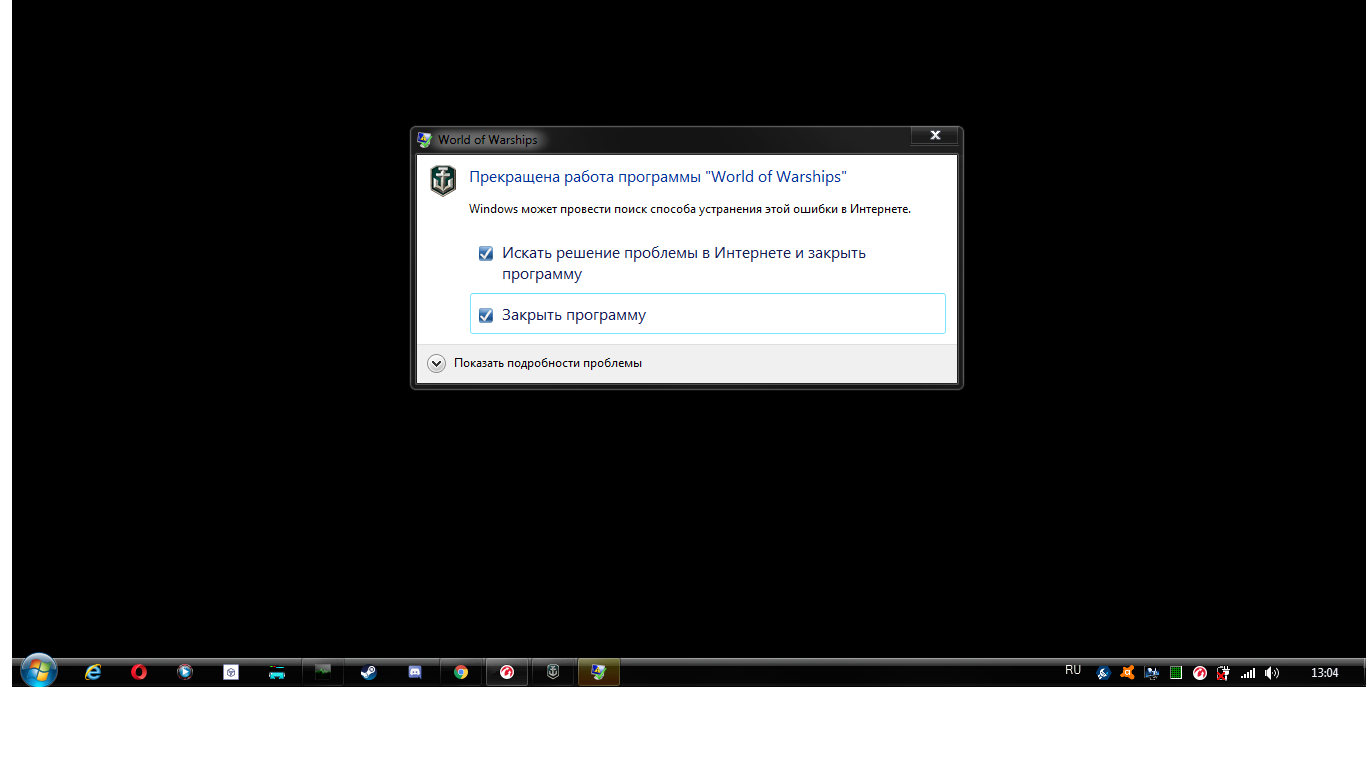The height and width of the screenshot is (768, 1366).
Task: Select the crash report taskbar button
Action: click(x=599, y=672)
